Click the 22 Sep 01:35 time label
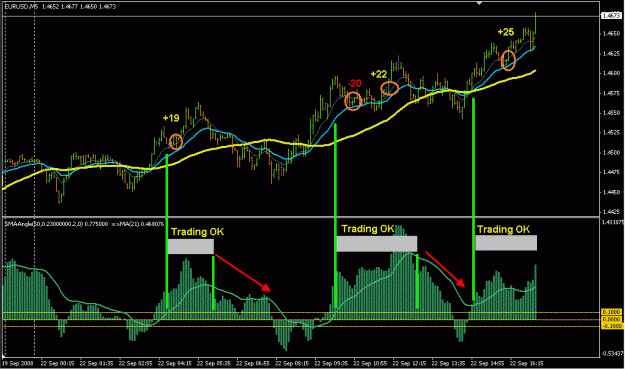The width and height of the screenshot is (625, 369). (96, 363)
